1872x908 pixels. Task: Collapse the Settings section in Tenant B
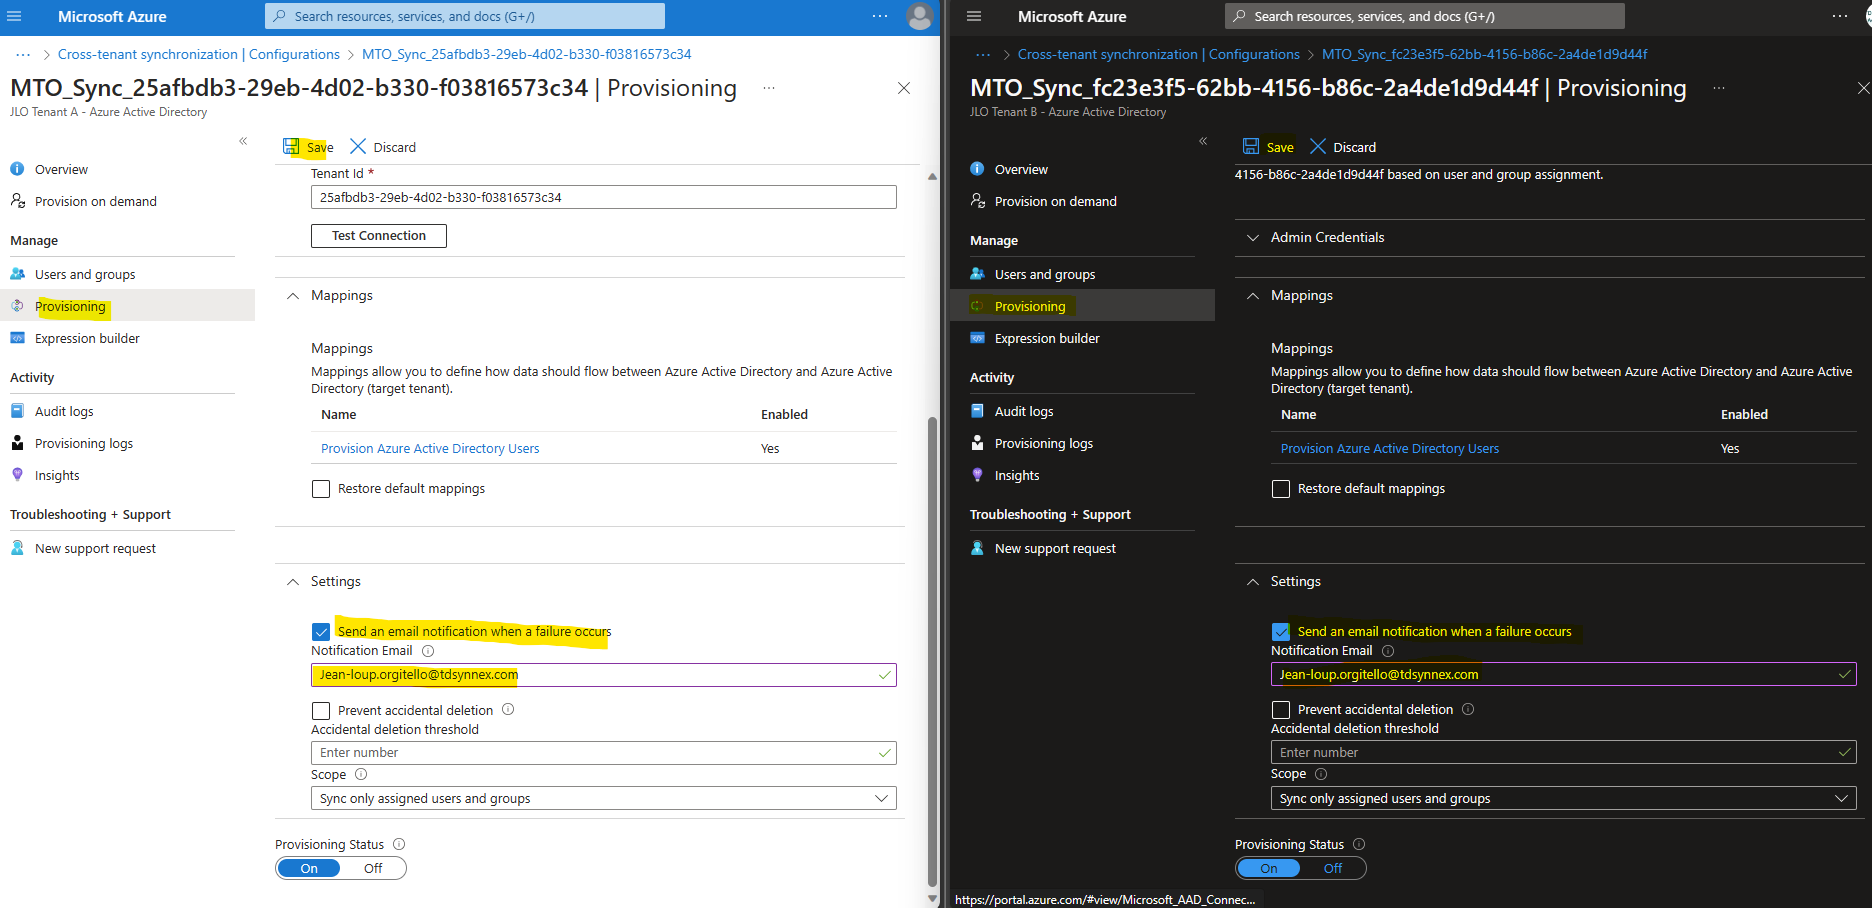(x=1253, y=582)
